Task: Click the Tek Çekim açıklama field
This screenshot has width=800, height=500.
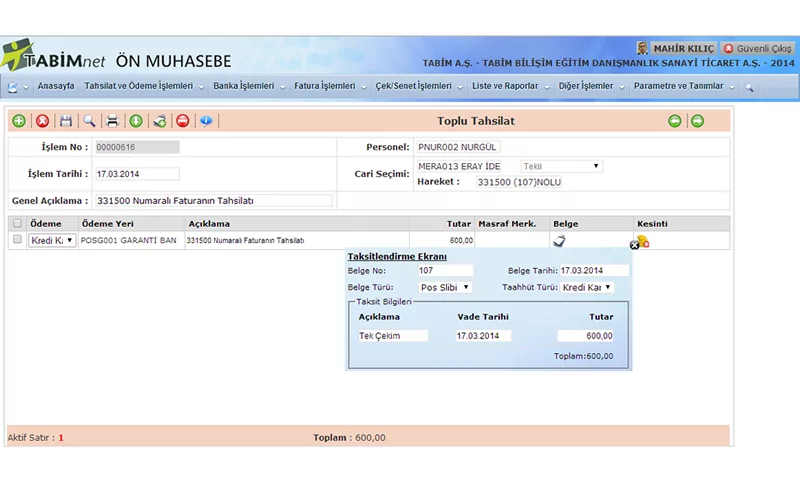Action: 393,336
